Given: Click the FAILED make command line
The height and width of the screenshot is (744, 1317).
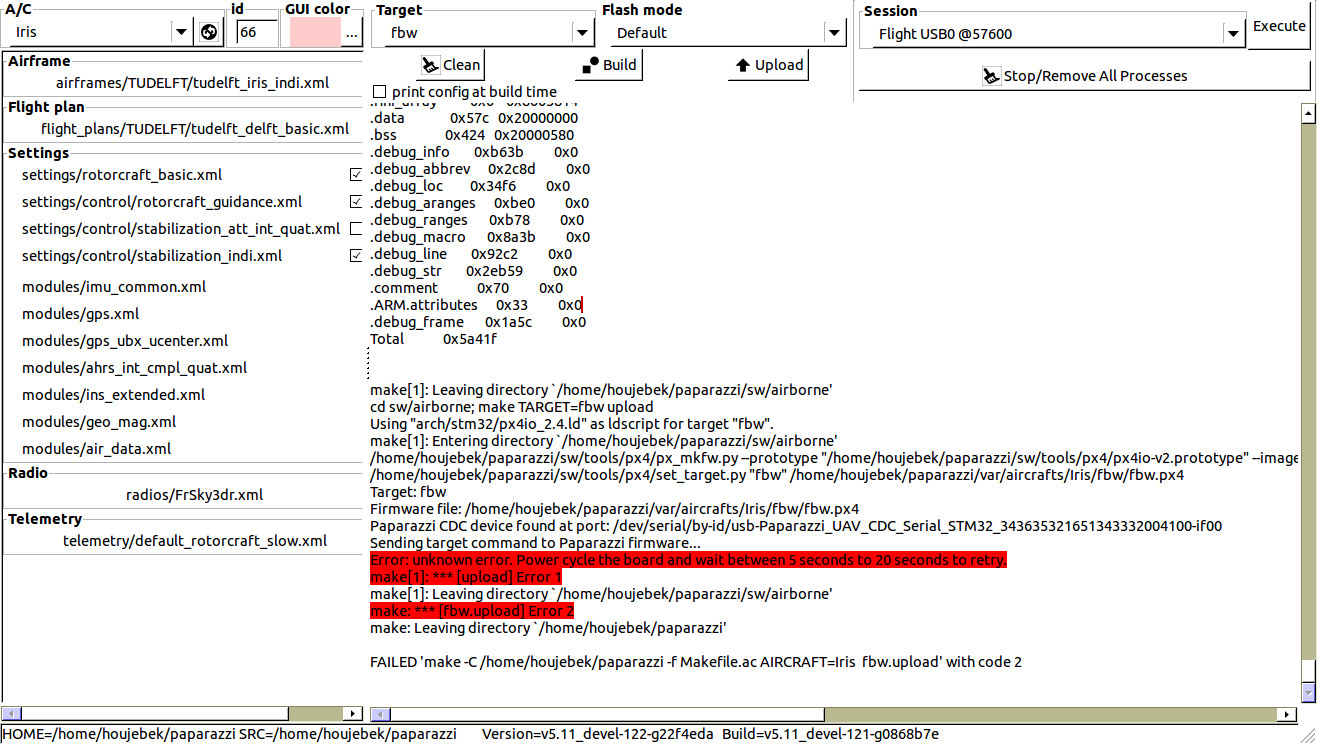Looking at the screenshot, I should point(696,662).
